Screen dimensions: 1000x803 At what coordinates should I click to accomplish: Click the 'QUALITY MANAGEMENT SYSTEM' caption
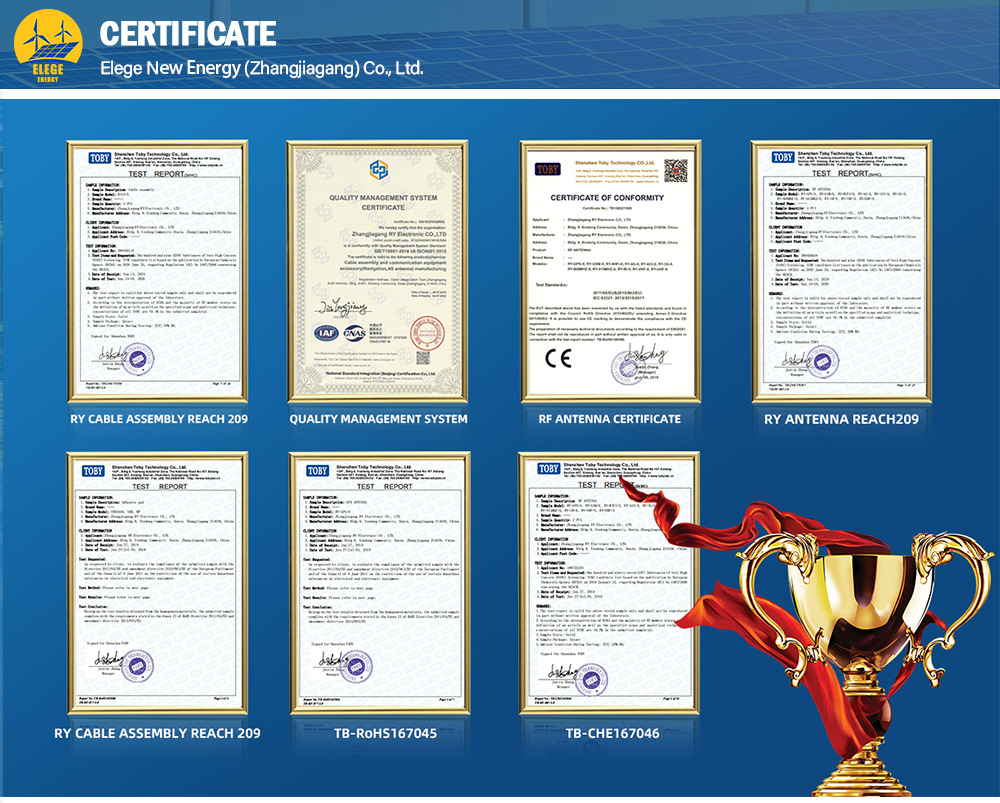pos(378,419)
